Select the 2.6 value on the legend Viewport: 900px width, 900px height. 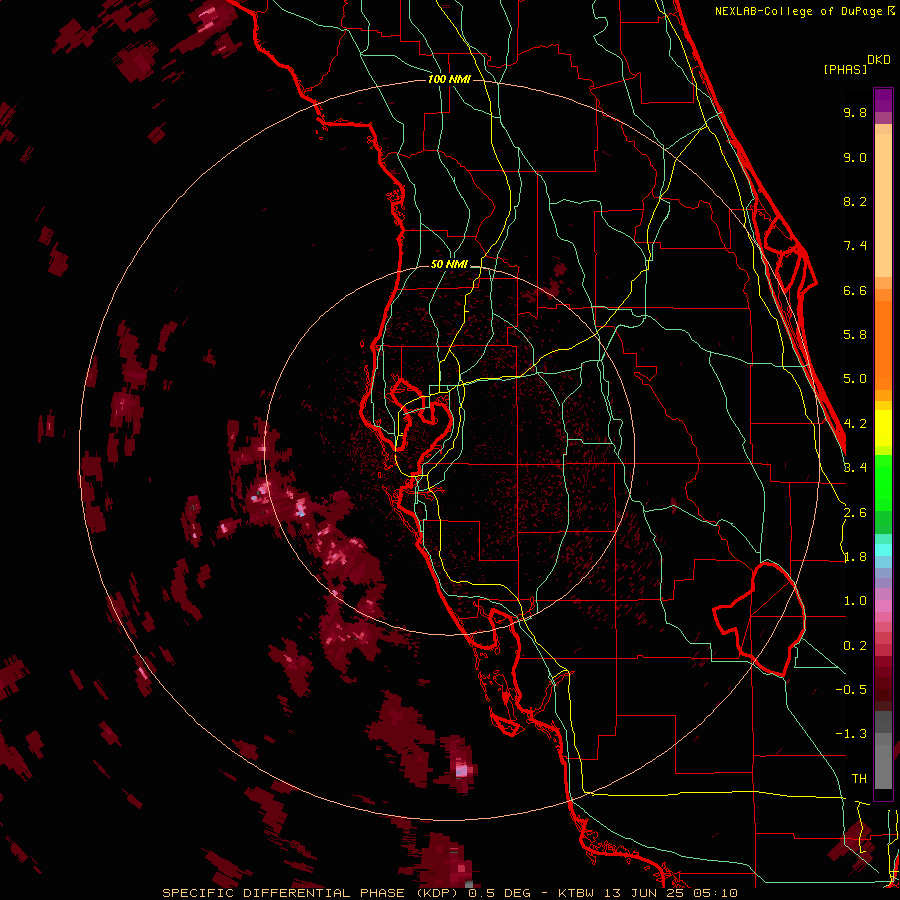click(855, 513)
